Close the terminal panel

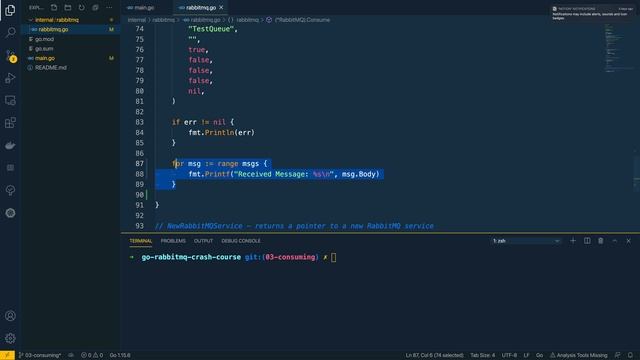click(629, 241)
